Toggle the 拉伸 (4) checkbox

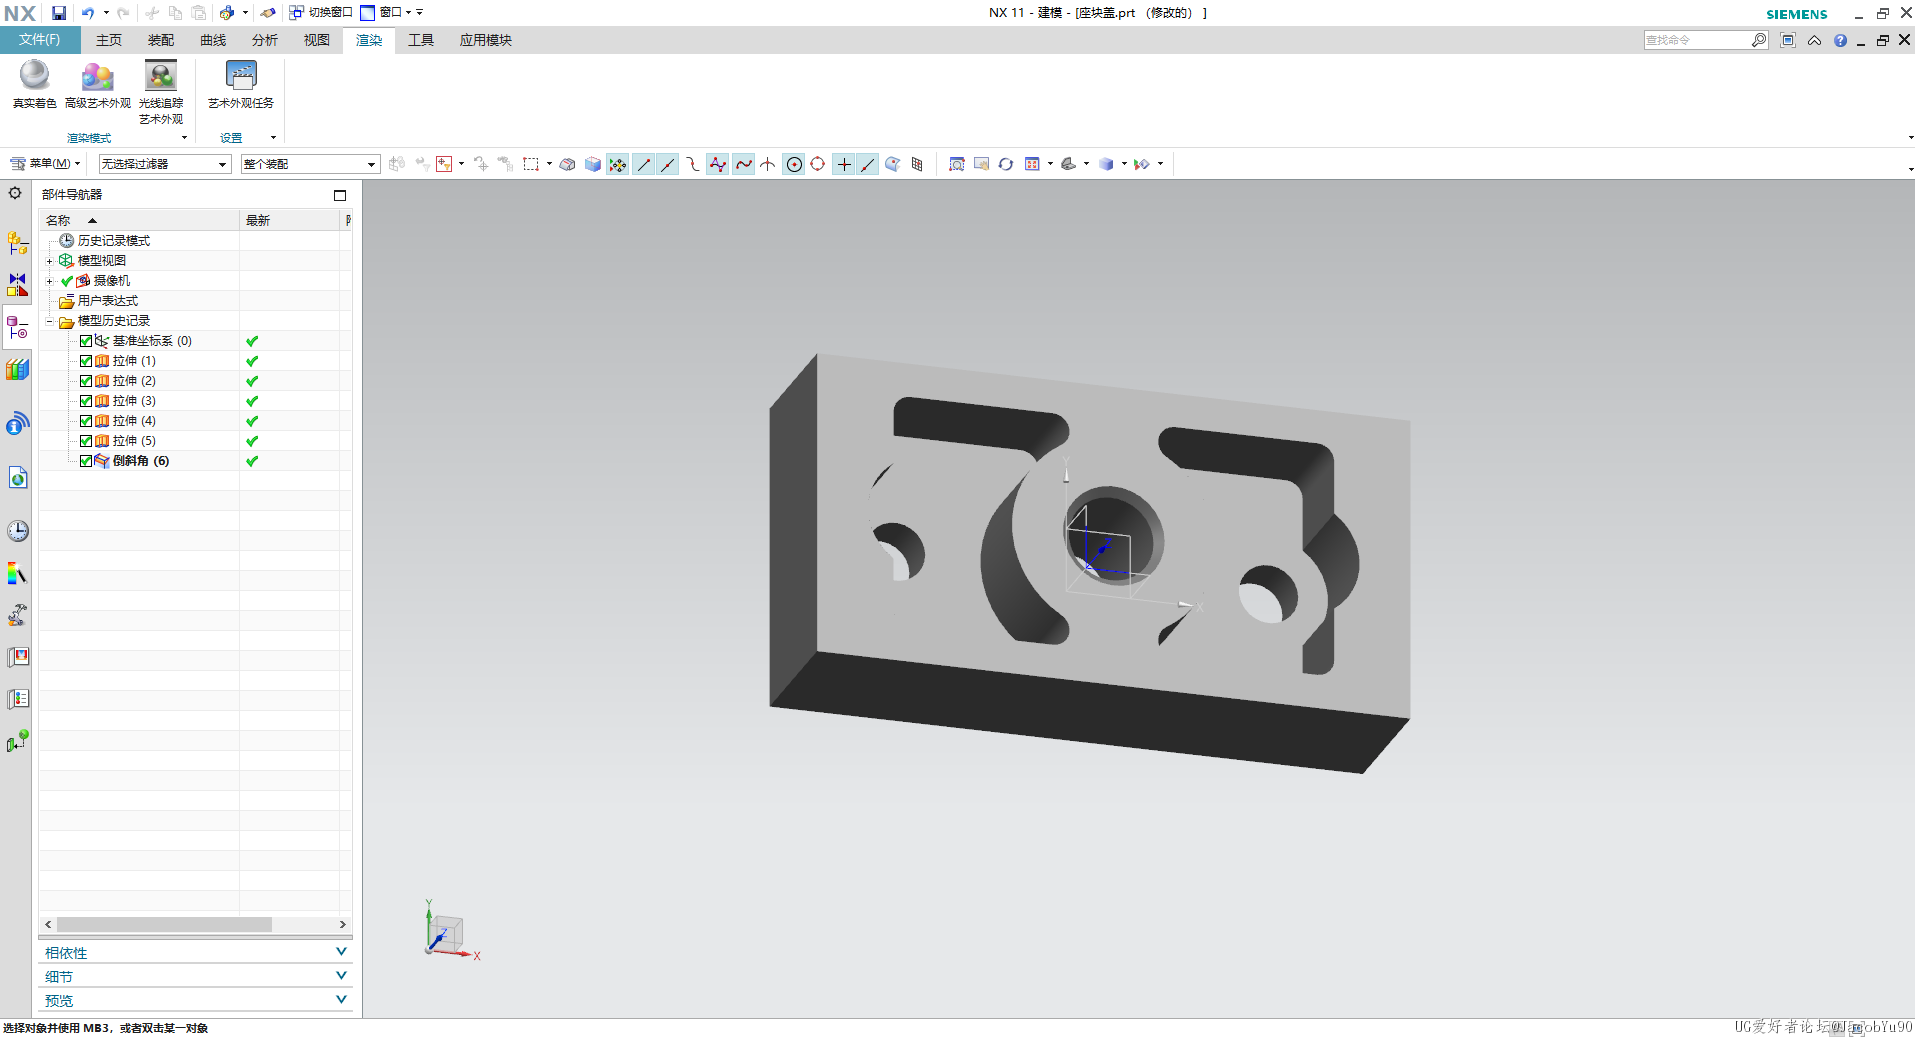click(x=86, y=421)
